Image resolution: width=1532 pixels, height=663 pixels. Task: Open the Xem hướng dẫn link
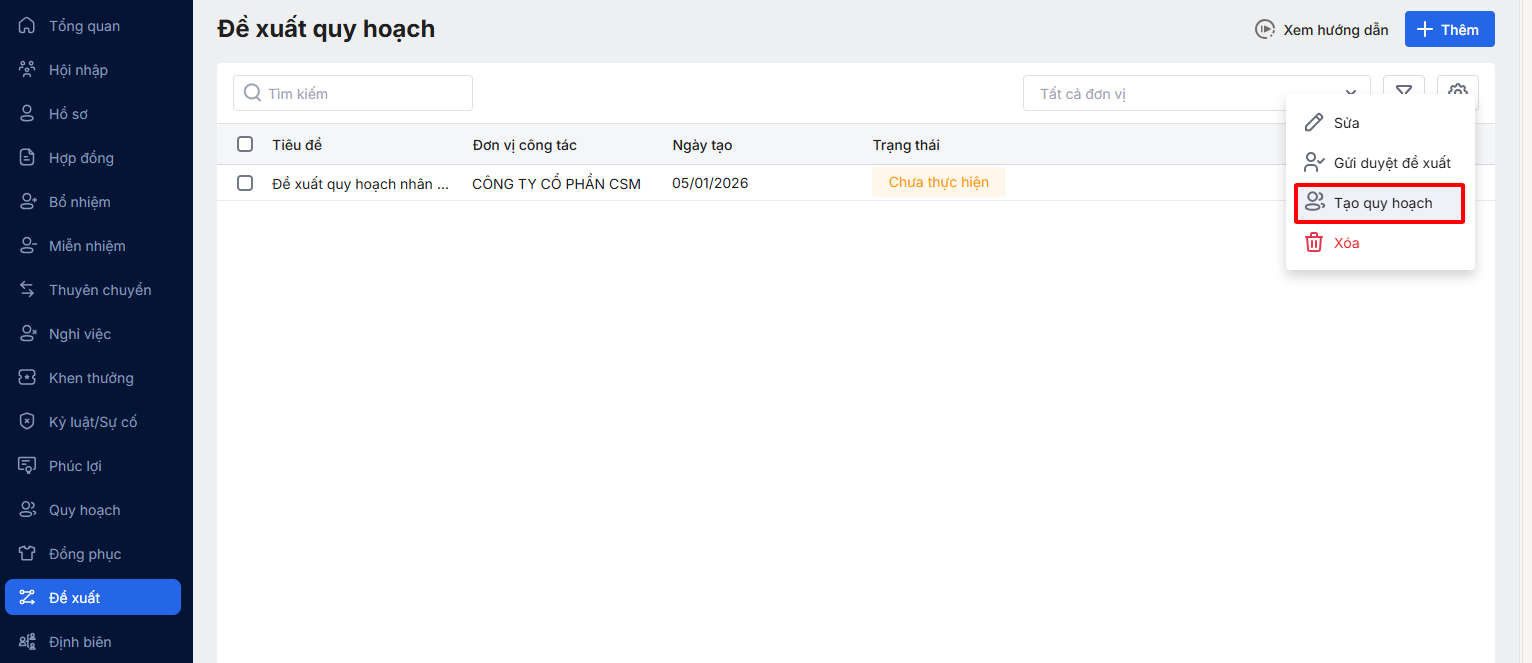(x=1335, y=30)
